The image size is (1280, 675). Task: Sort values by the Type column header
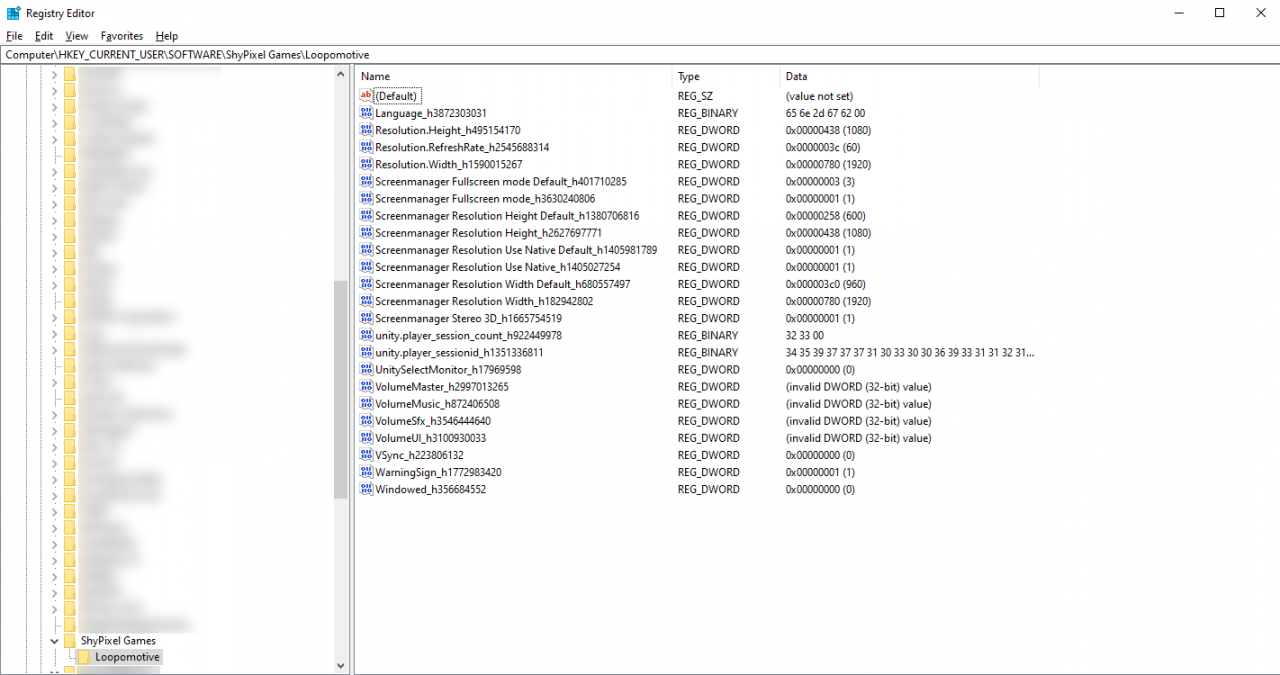[724, 76]
